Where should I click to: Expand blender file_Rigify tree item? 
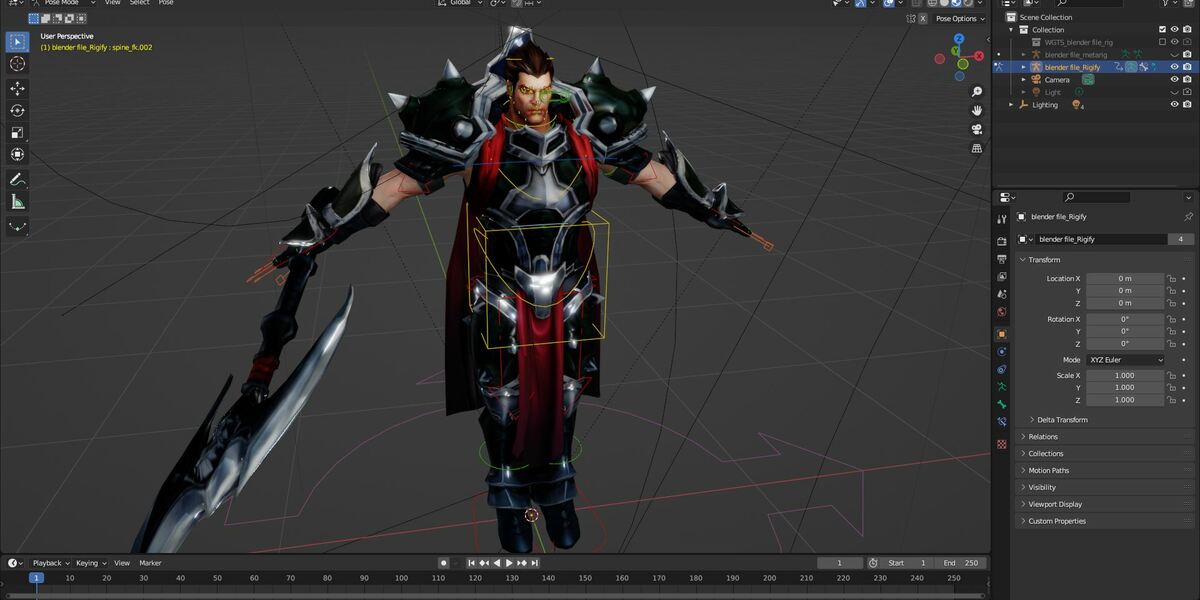[1024, 67]
